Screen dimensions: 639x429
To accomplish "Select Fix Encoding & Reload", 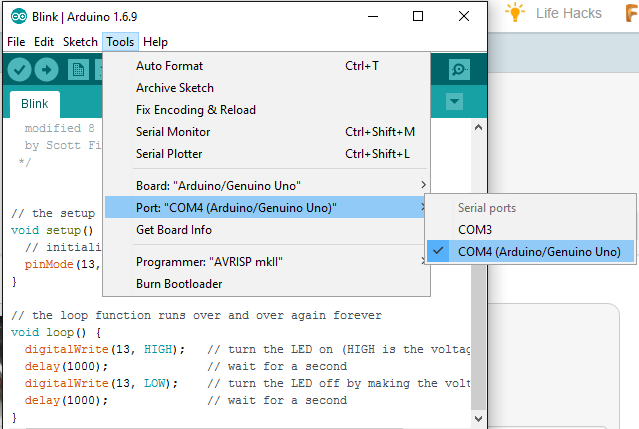I will click(267, 110).
